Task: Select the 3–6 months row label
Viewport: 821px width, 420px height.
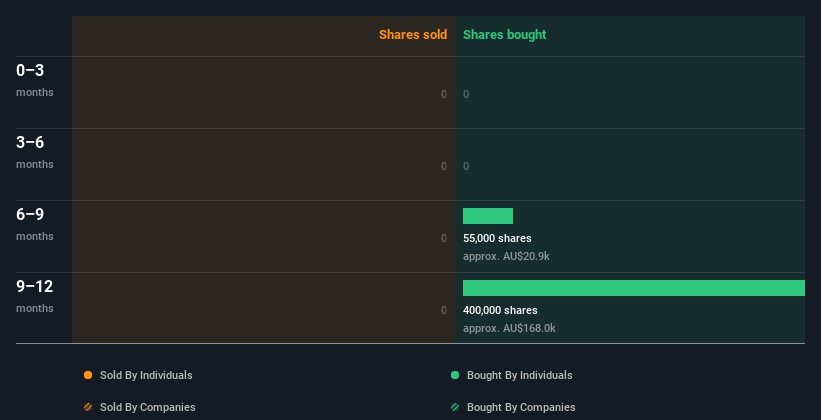Action: point(35,152)
